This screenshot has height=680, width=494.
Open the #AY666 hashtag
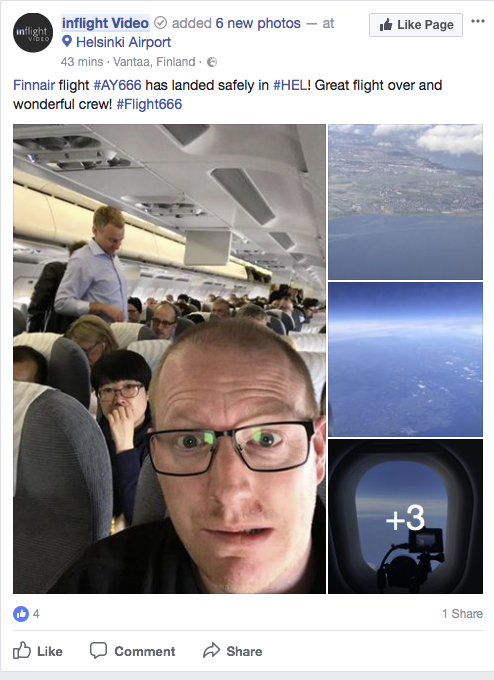[118, 85]
